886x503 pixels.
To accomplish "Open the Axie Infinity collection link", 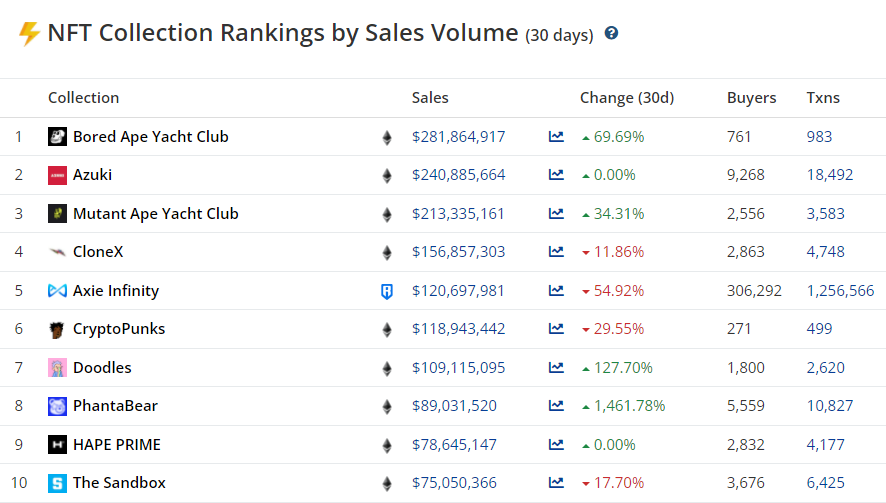I will pyautogui.click(x=116, y=291).
